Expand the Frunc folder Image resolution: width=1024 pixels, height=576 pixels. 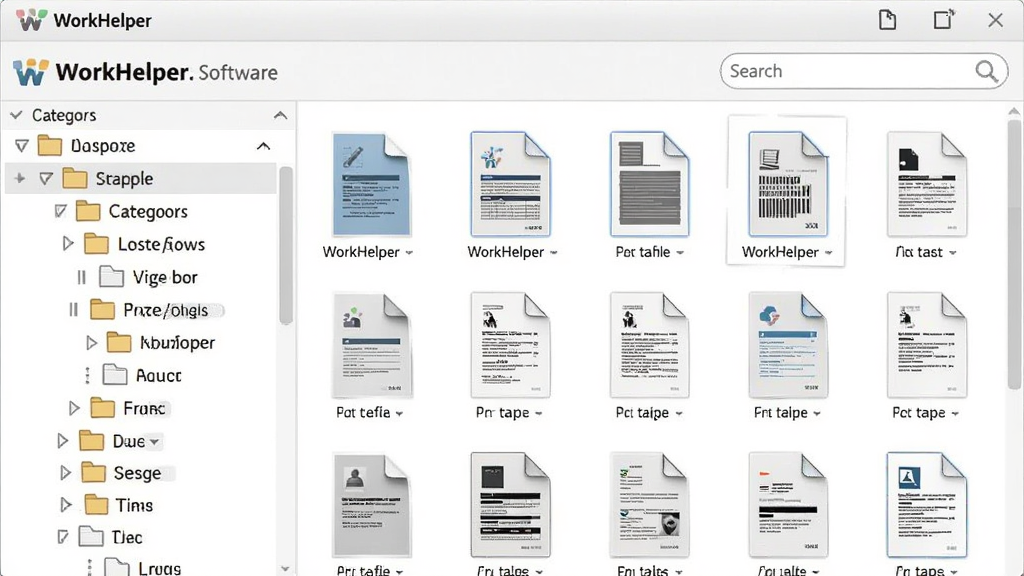[x=74, y=408]
